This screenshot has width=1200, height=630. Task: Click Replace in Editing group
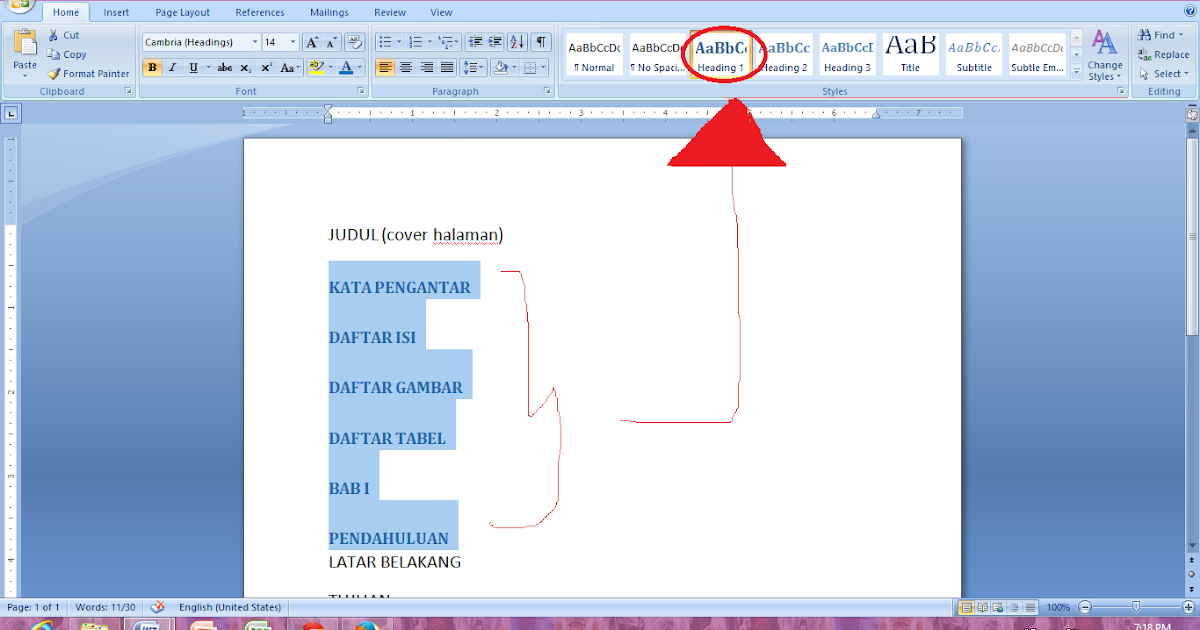1164,54
